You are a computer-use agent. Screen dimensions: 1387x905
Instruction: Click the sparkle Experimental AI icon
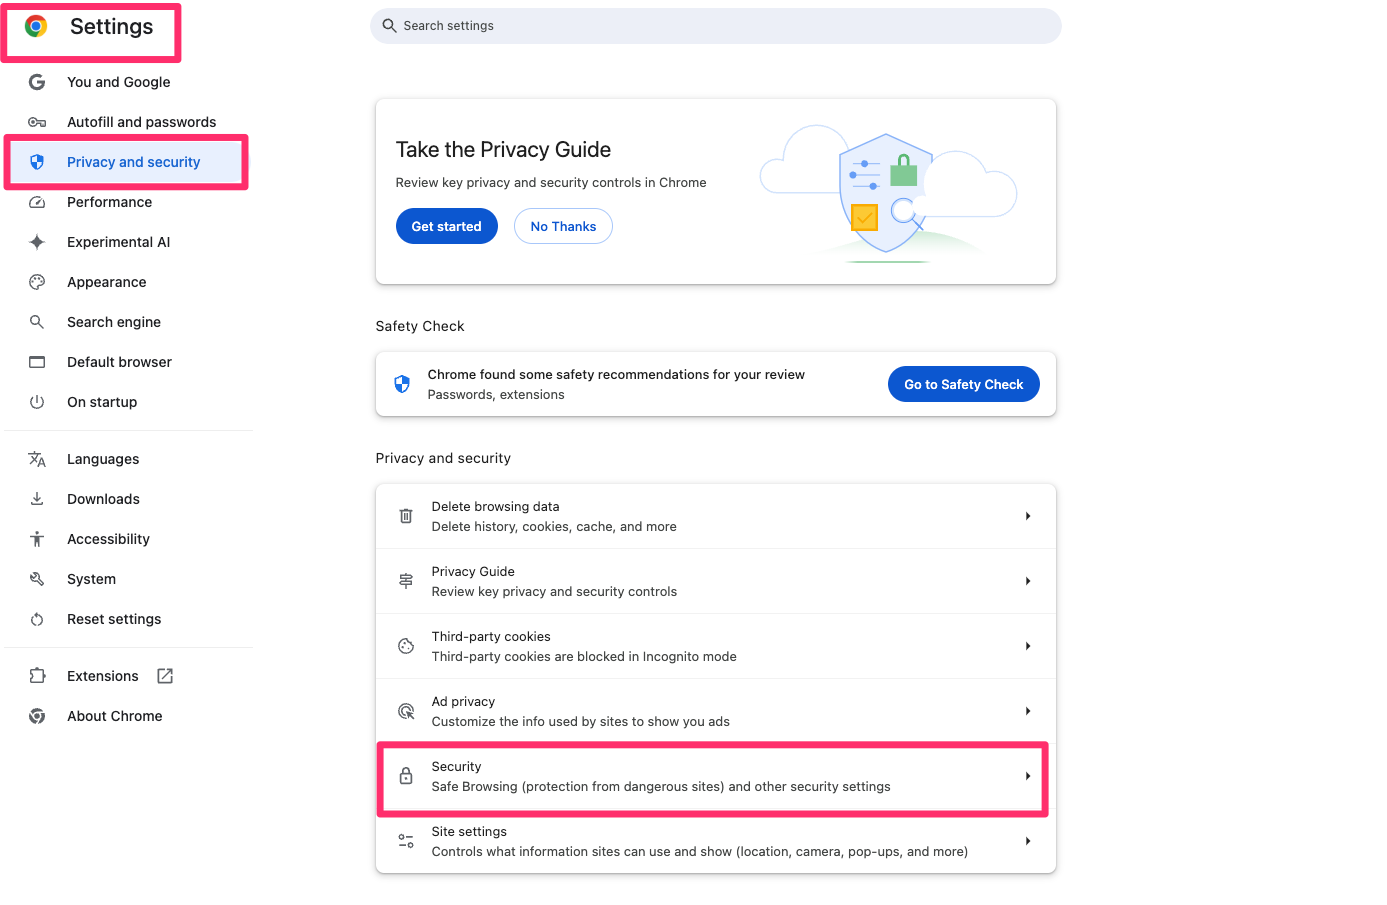[x=37, y=242]
